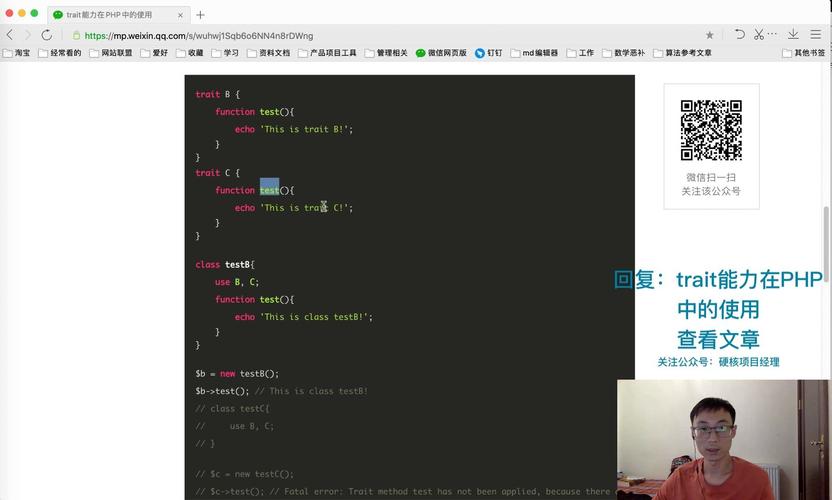
Task: Go forward with the browser forward arrow
Action: click(28, 35)
